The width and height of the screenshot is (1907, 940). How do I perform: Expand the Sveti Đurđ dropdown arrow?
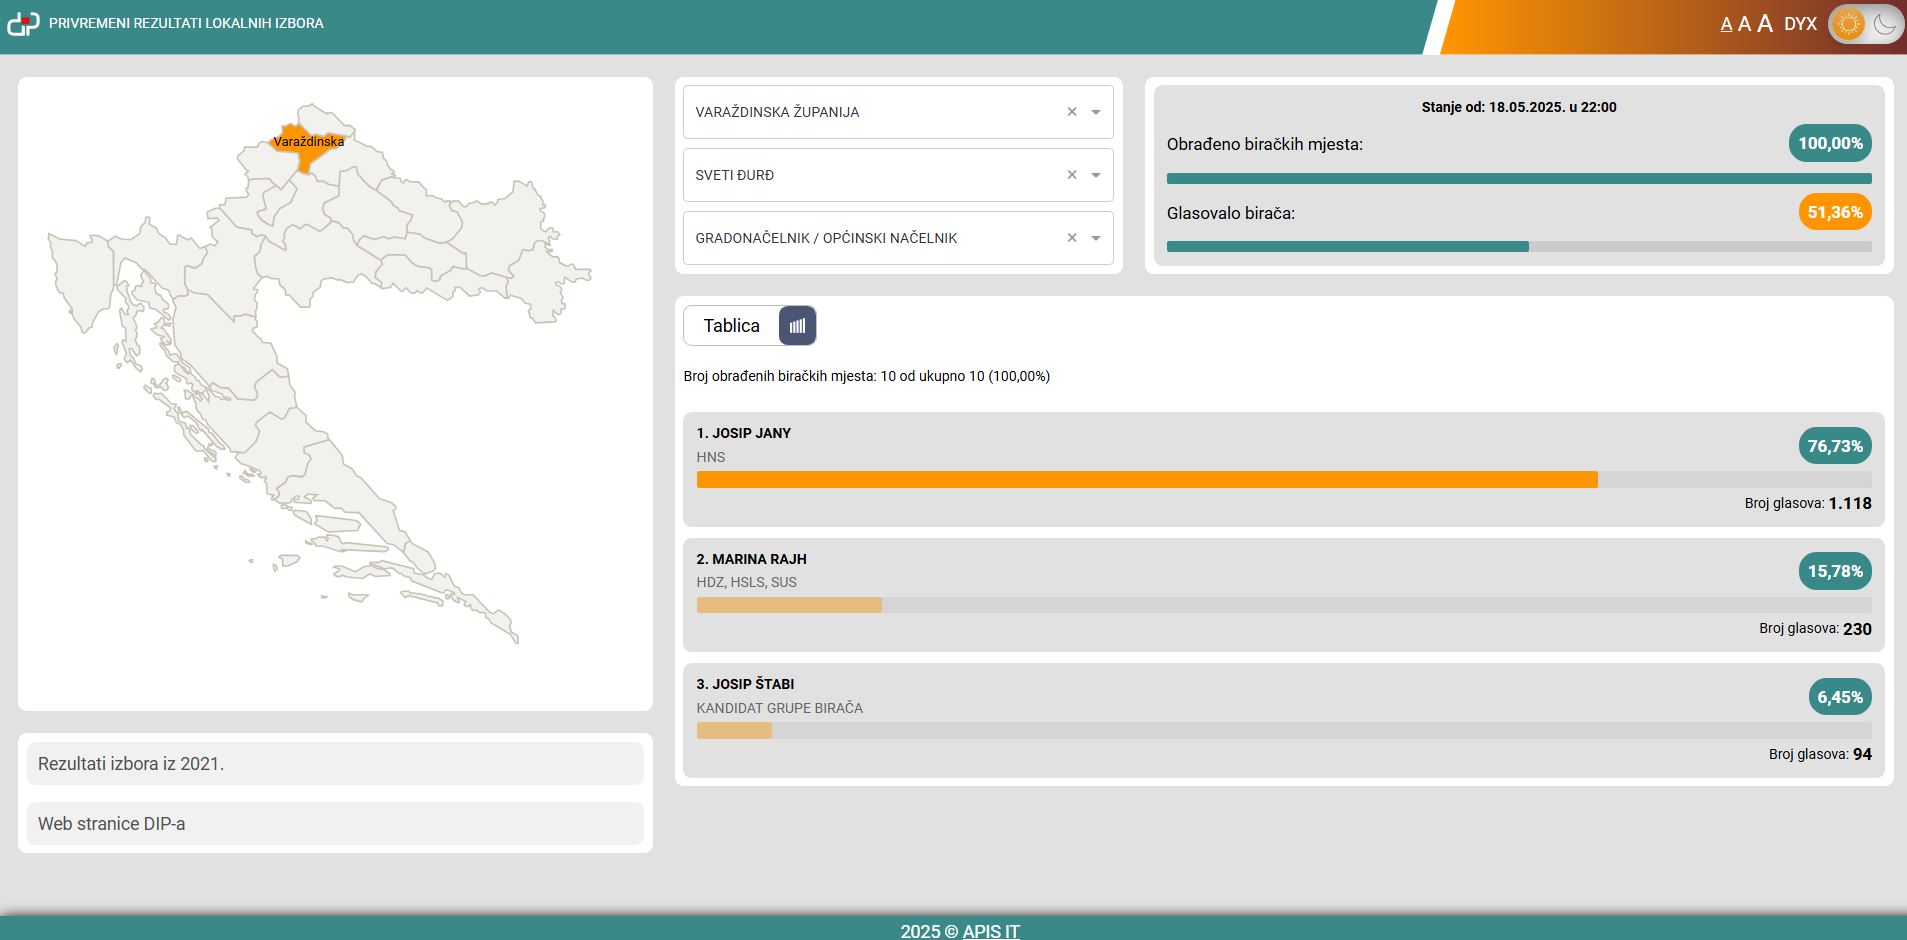[x=1096, y=175]
